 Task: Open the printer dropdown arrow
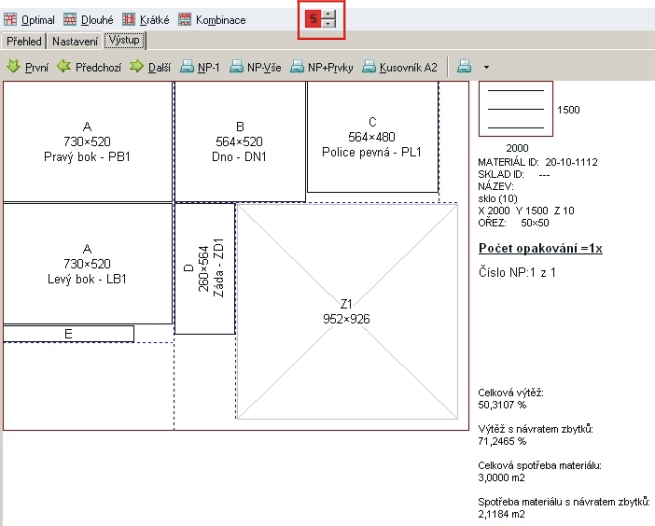click(486, 67)
